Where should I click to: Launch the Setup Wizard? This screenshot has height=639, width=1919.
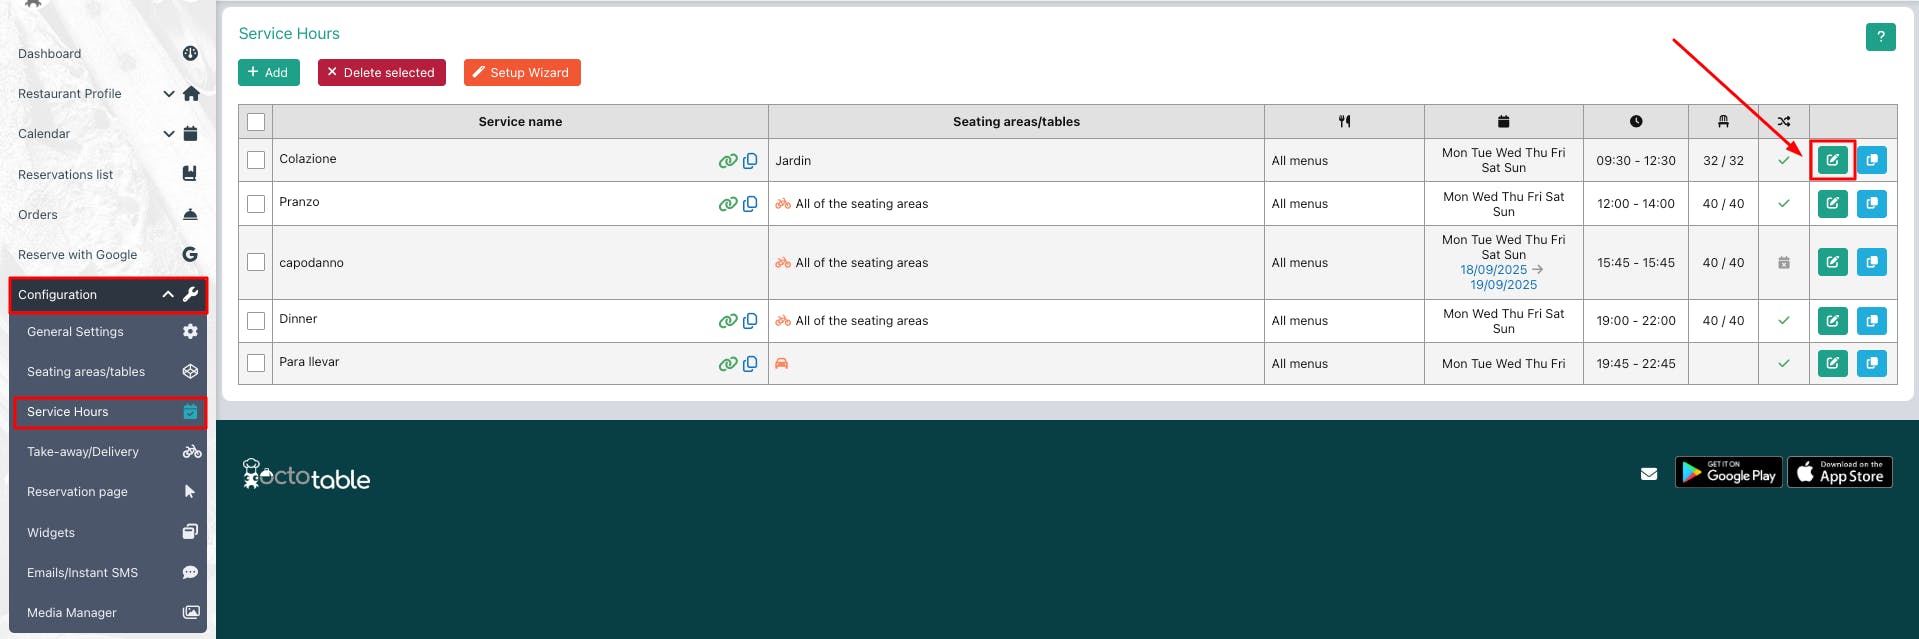522,72
